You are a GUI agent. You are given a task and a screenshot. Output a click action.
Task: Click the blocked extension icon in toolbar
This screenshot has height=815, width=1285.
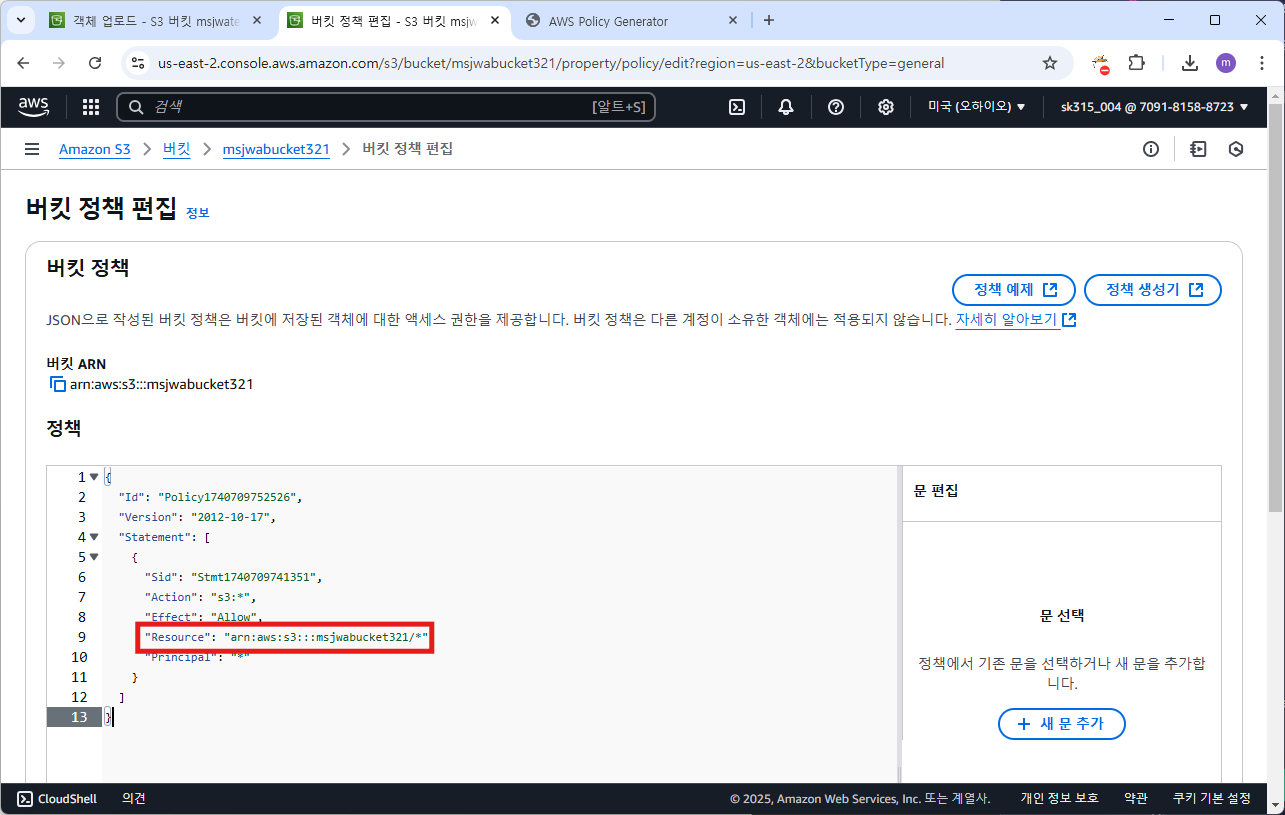(x=1101, y=64)
